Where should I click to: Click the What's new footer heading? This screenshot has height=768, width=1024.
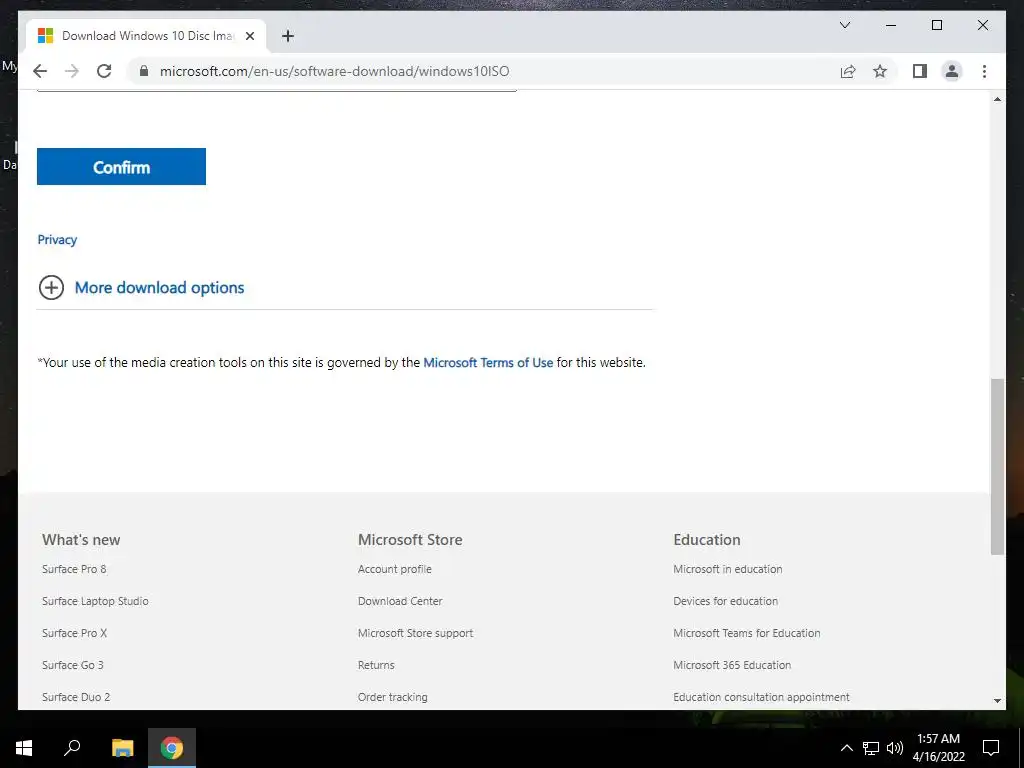click(x=81, y=539)
